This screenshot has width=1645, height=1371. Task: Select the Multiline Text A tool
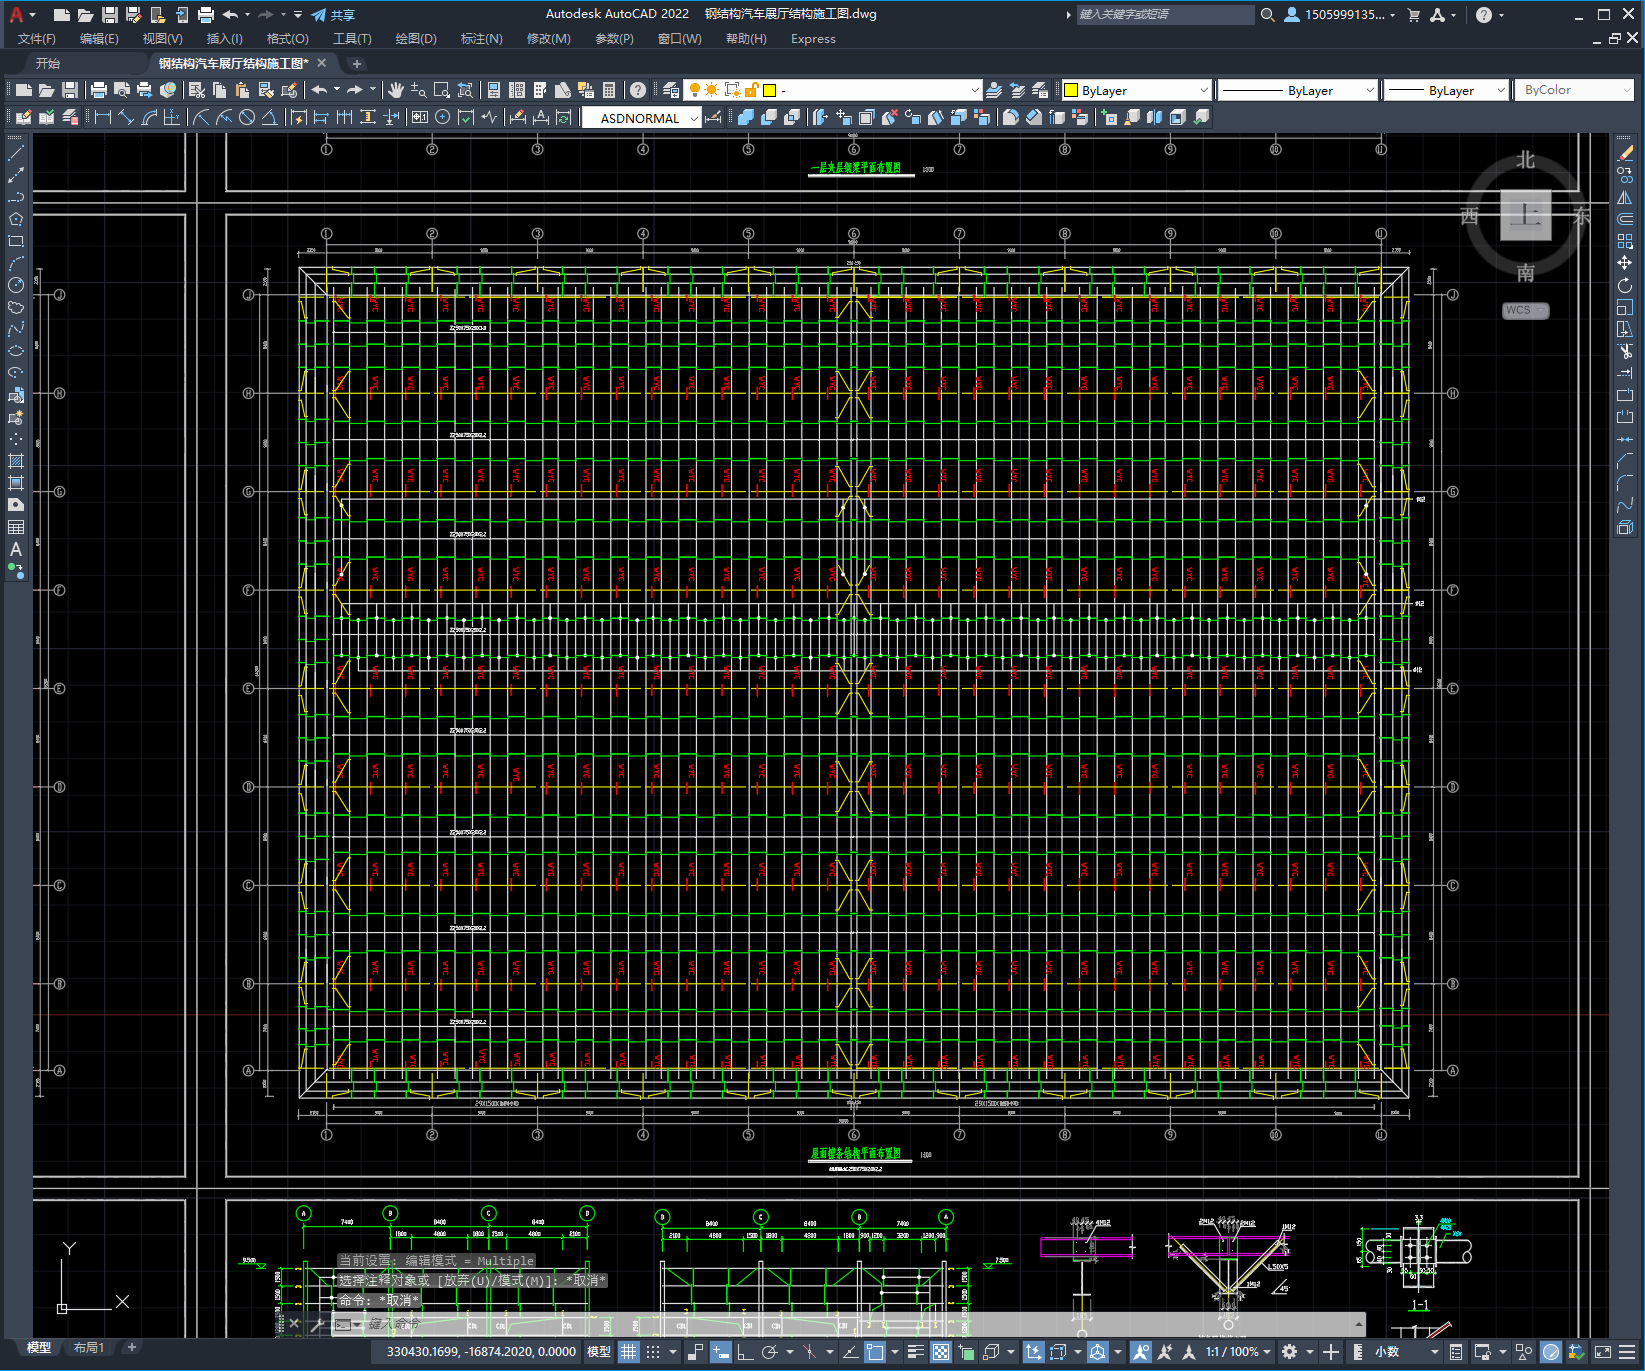[16, 549]
